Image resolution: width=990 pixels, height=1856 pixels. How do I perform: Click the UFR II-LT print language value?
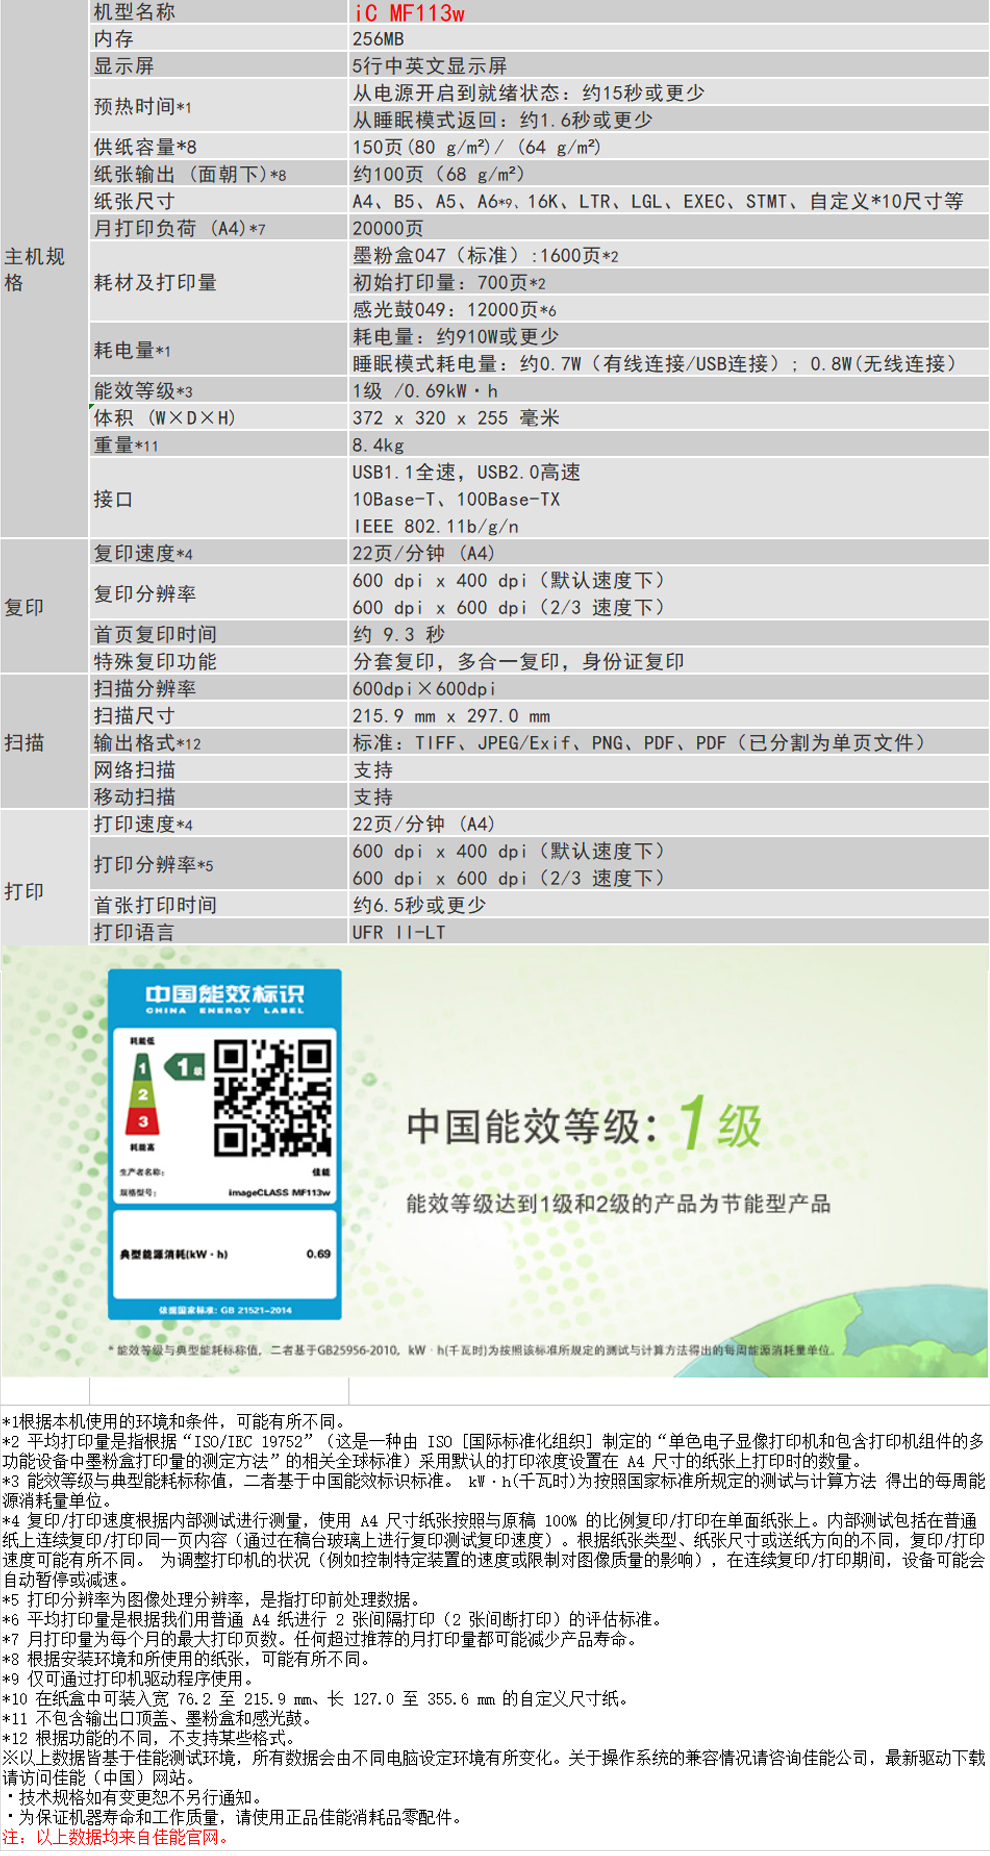(x=399, y=932)
